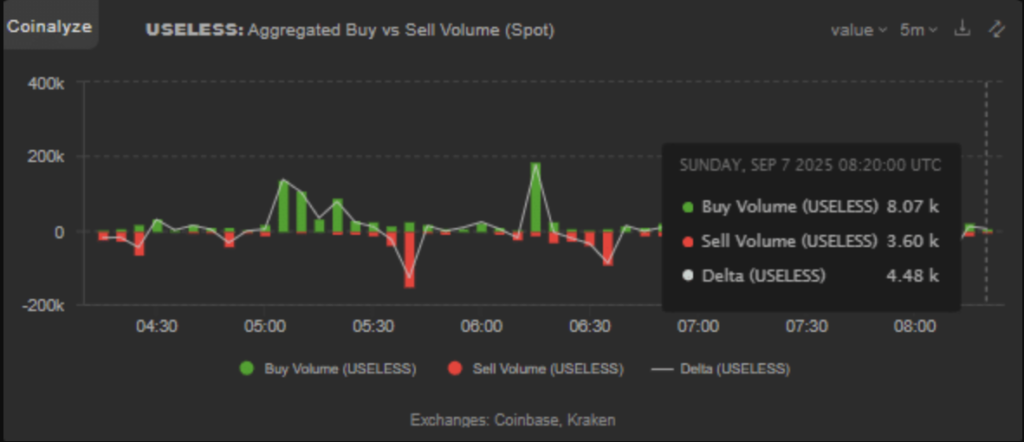The width and height of the screenshot is (1024, 442).
Task: Click the Delta legend line marker
Action: coord(662,368)
